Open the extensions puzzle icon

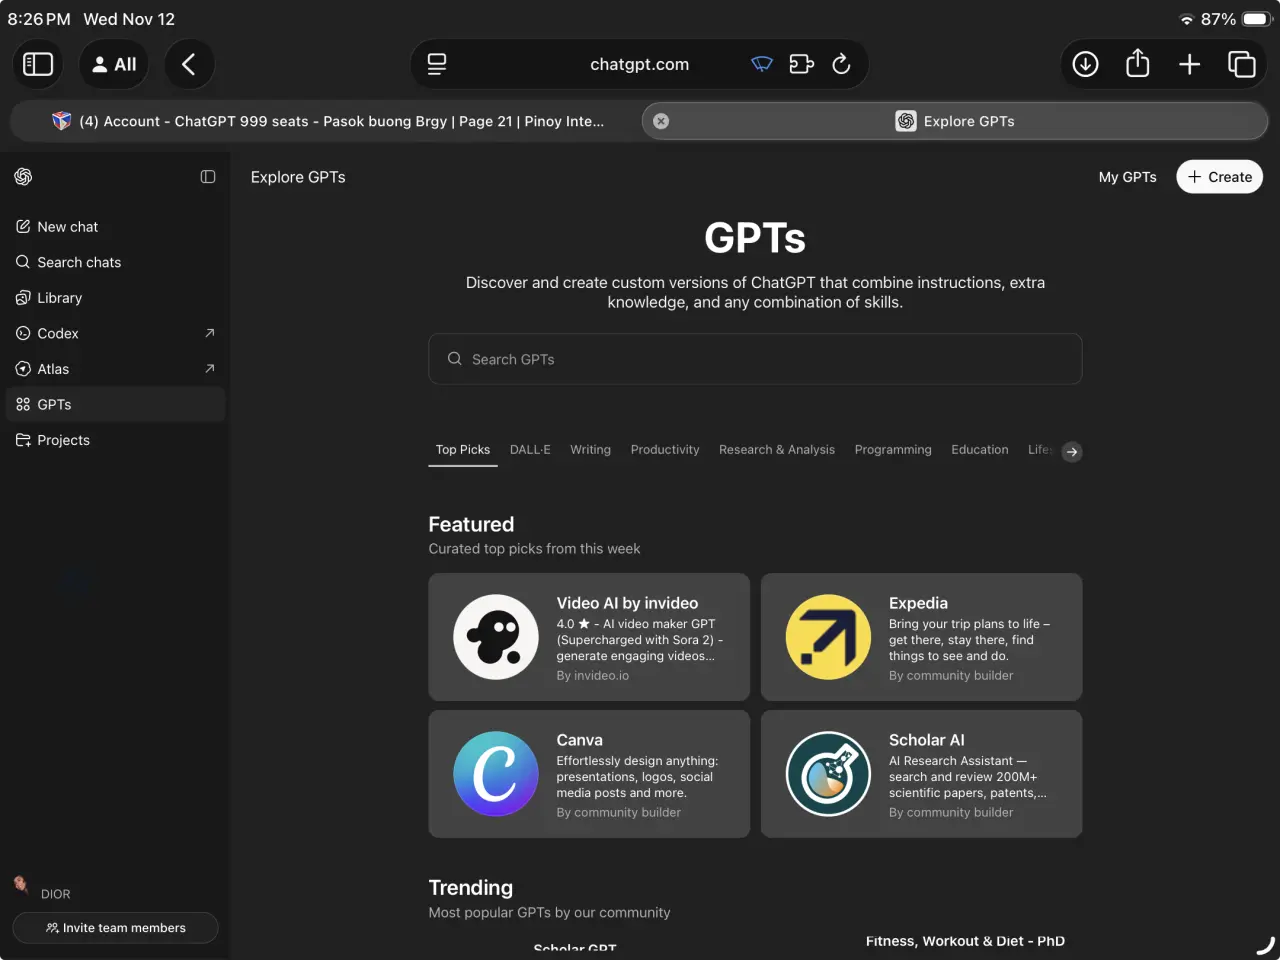pos(801,64)
